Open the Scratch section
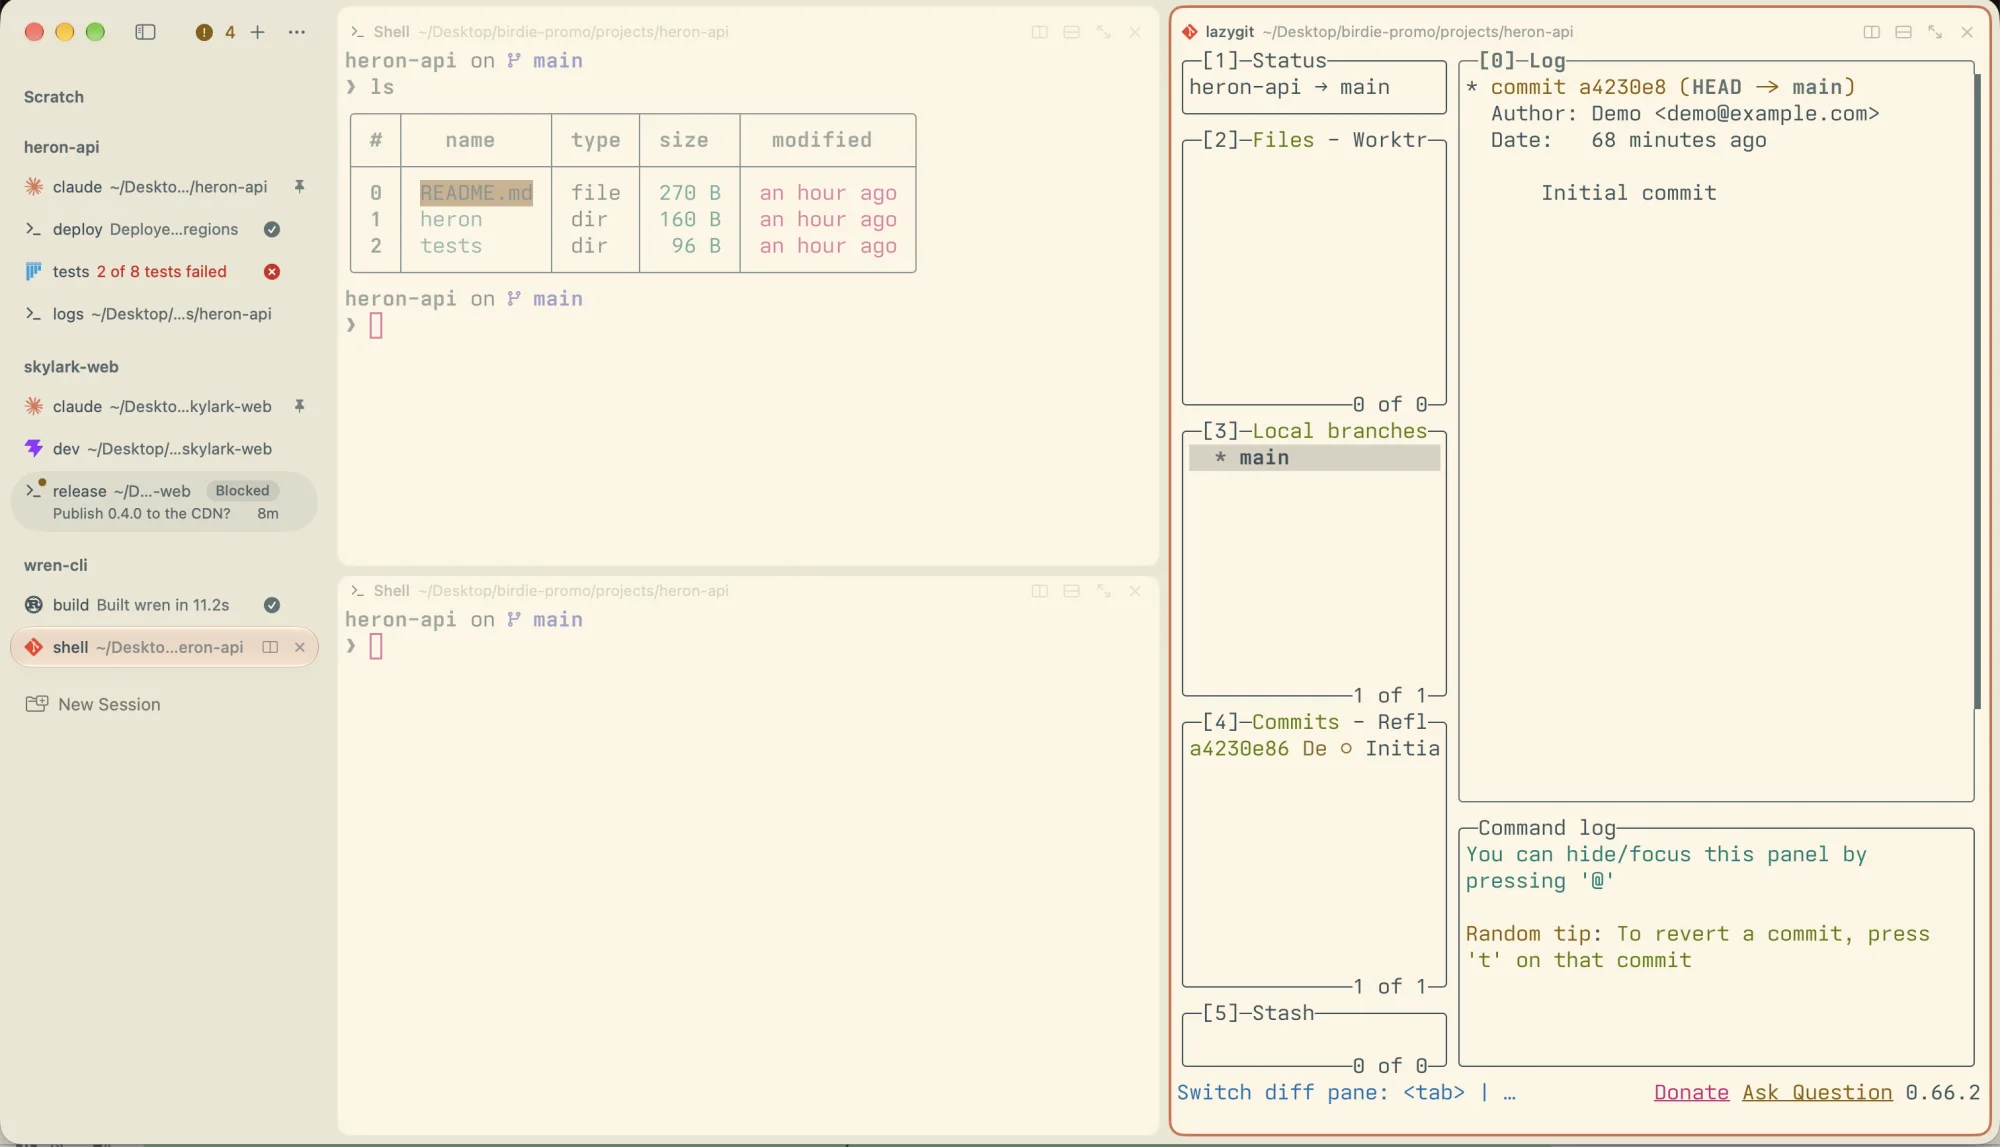 click(54, 97)
